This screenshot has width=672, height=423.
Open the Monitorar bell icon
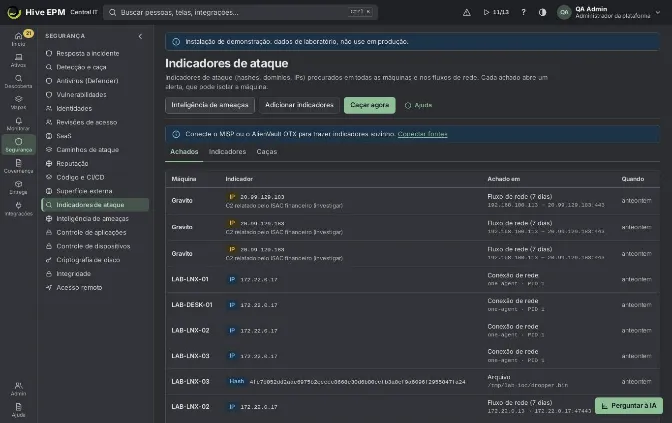[x=18, y=123]
